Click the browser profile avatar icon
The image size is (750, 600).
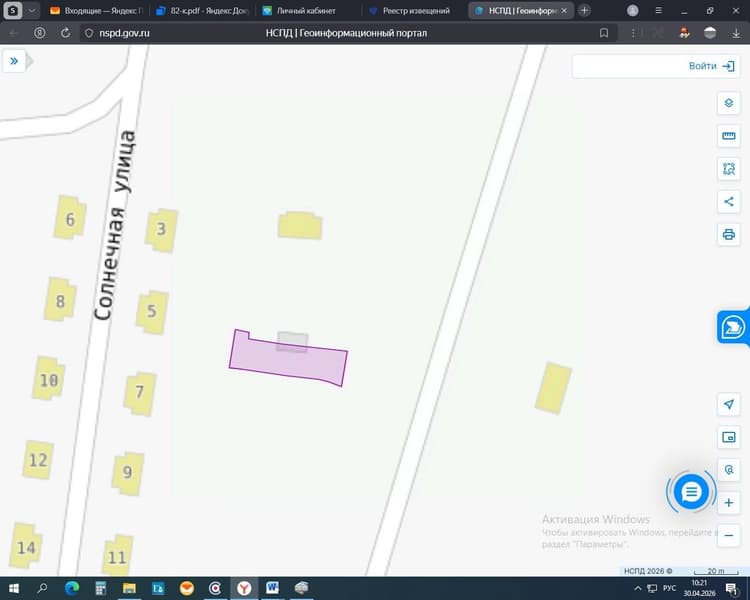[x=633, y=11]
